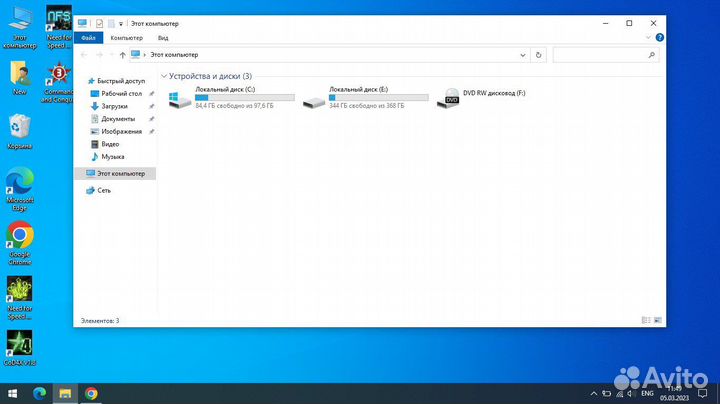The height and width of the screenshot is (404, 720).
Task: Open the New user folder desktop icon
Action: click(x=19, y=78)
